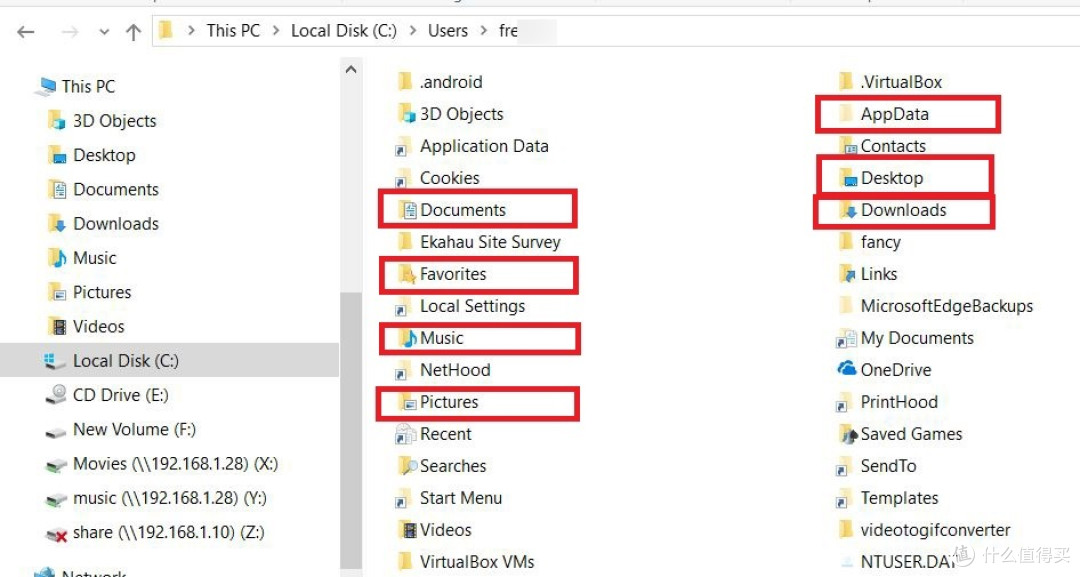This screenshot has width=1080, height=577.
Task: Select the MicrosoftEdgeBackups folder
Action: (x=935, y=306)
